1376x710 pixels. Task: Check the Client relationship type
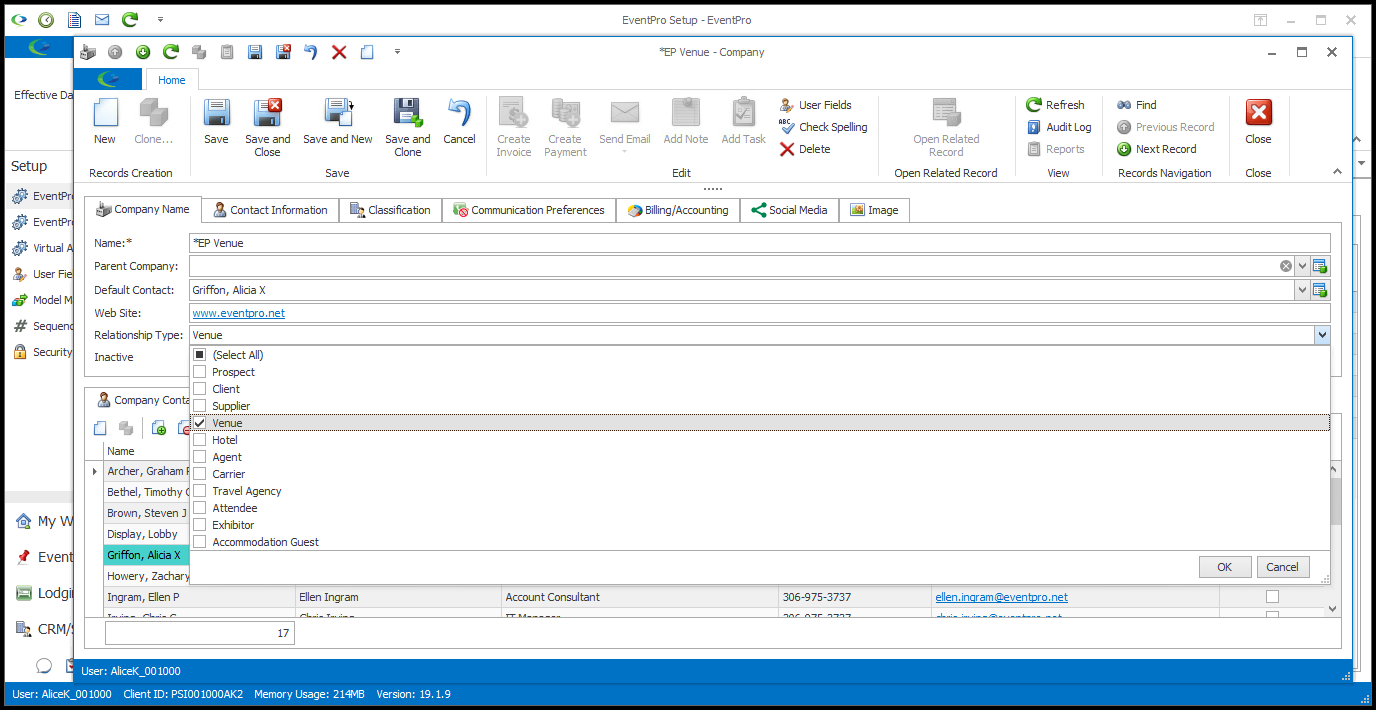pos(200,389)
